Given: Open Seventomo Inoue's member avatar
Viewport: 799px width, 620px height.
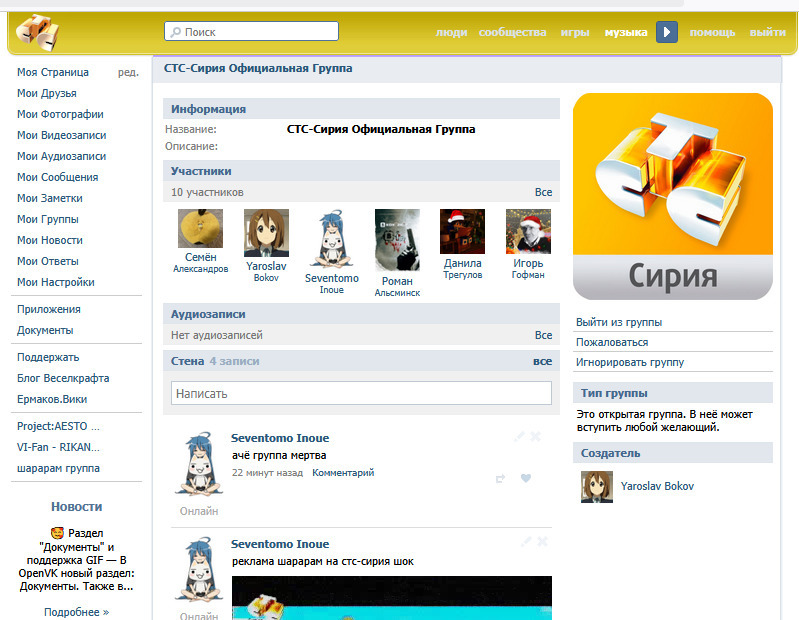Looking at the screenshot, I should click(332, 238).
